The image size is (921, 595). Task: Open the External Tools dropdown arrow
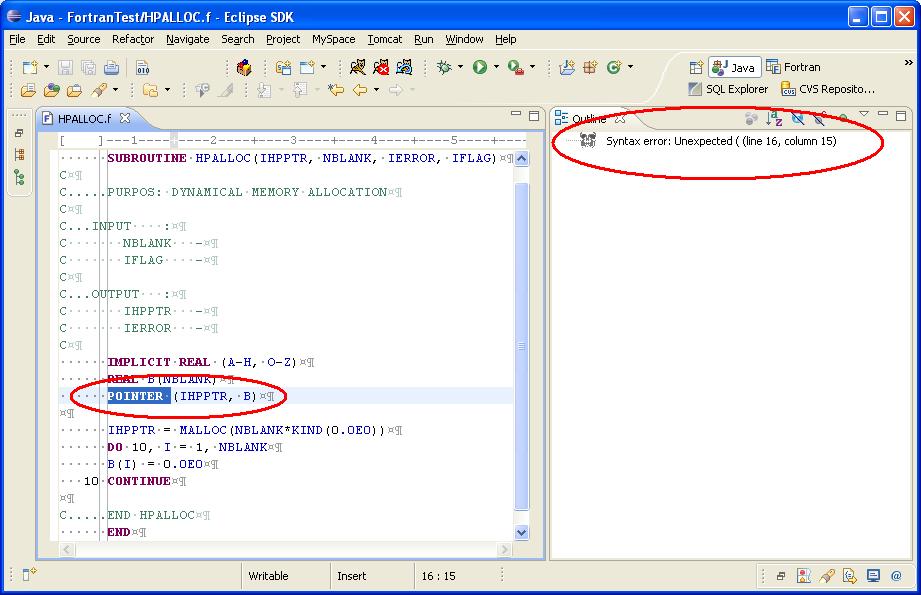533,67
